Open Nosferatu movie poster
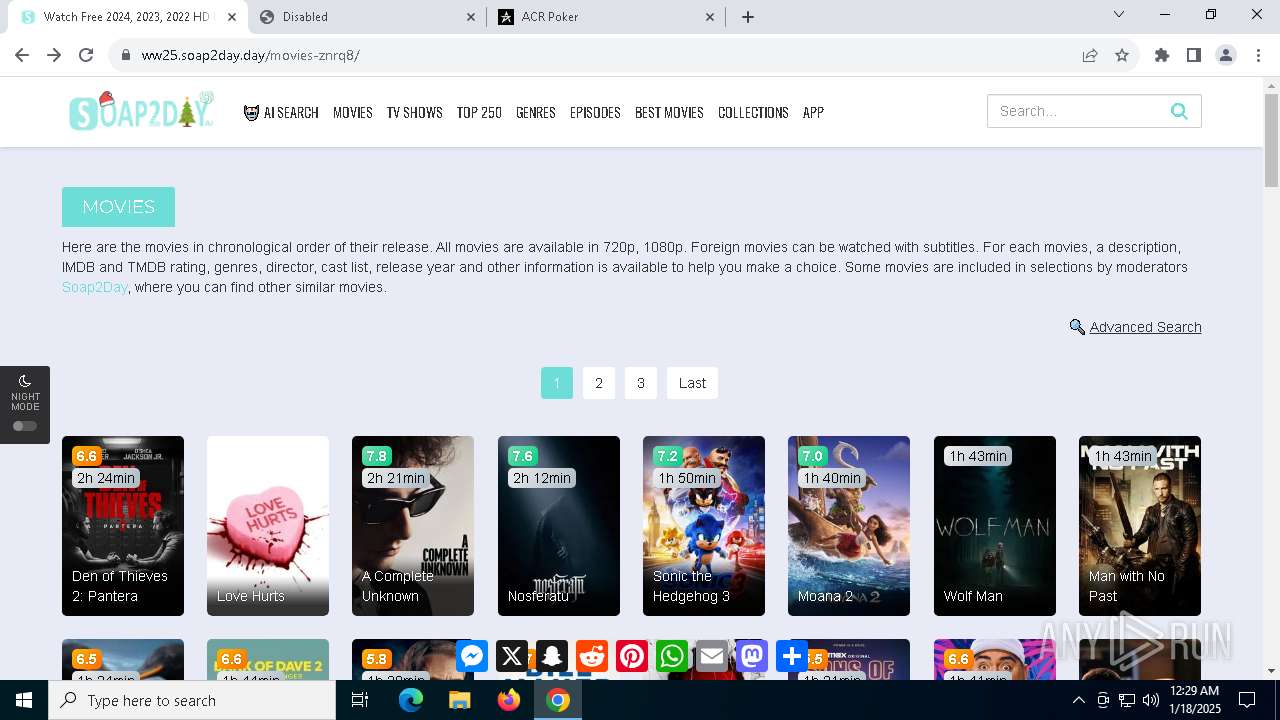Viewport: 1280px width, 720px height. [x=559, y=526]
